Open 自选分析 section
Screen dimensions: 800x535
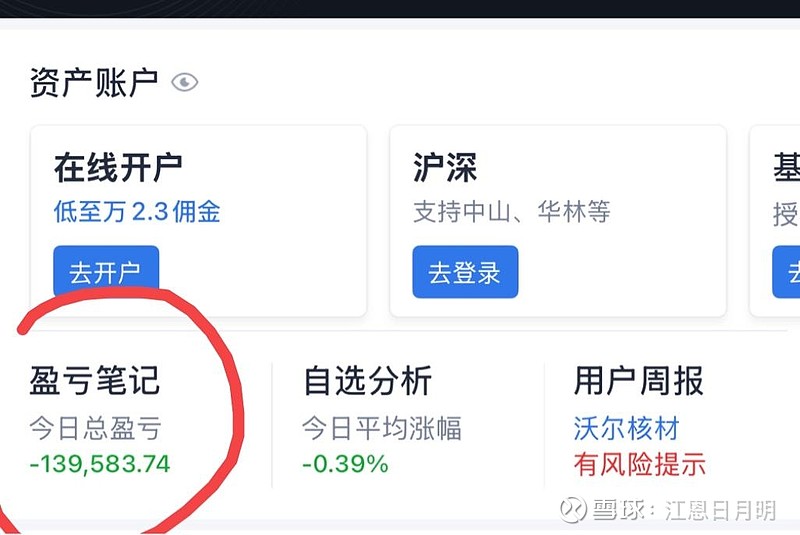click(368, 380)
